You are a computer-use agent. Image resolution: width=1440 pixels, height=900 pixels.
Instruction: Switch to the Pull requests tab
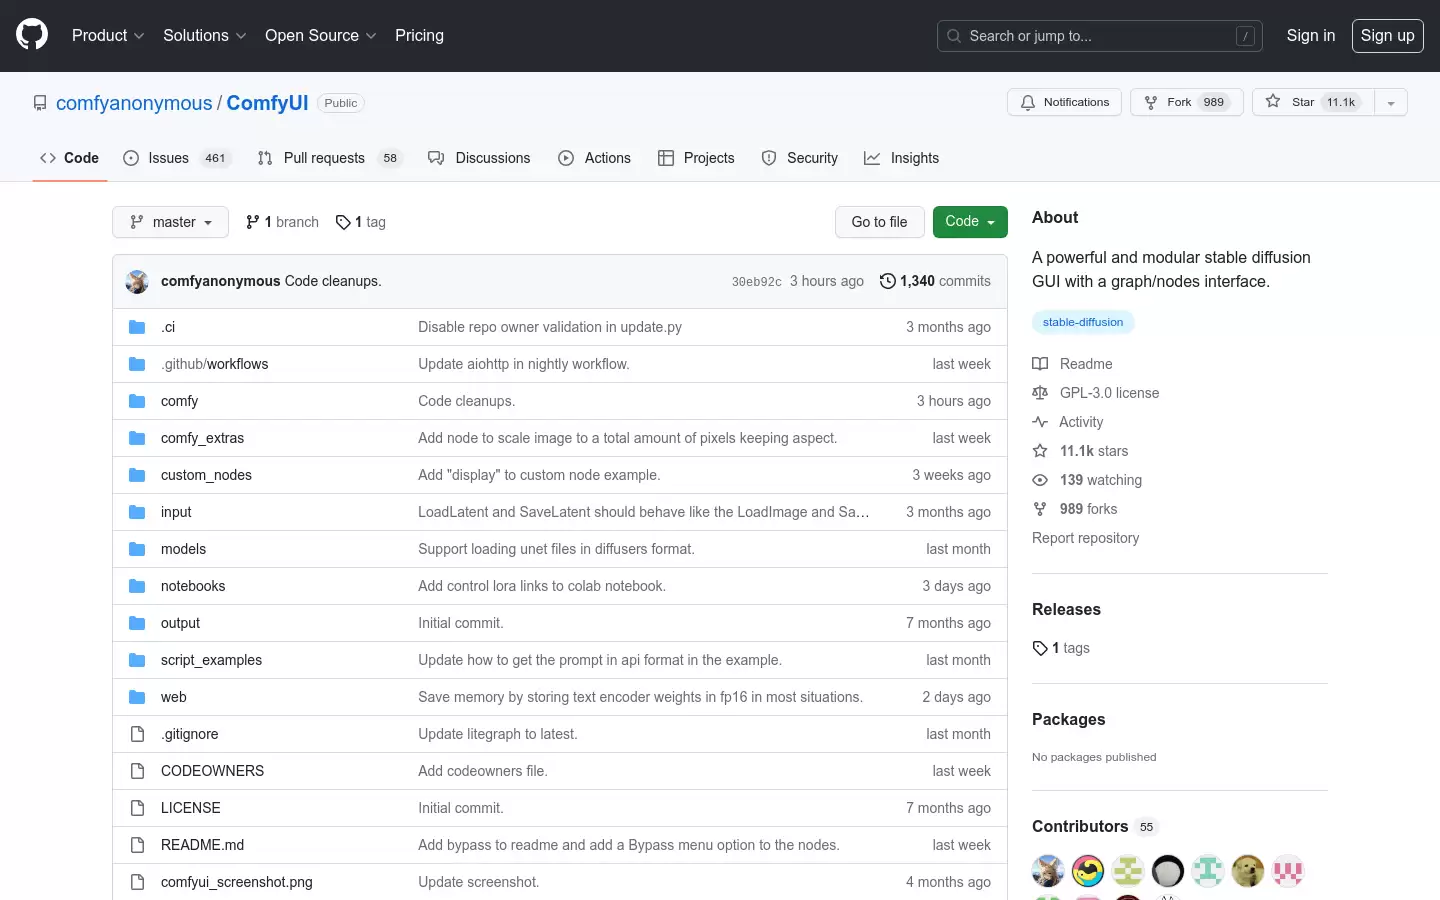[x=329, y=158]
